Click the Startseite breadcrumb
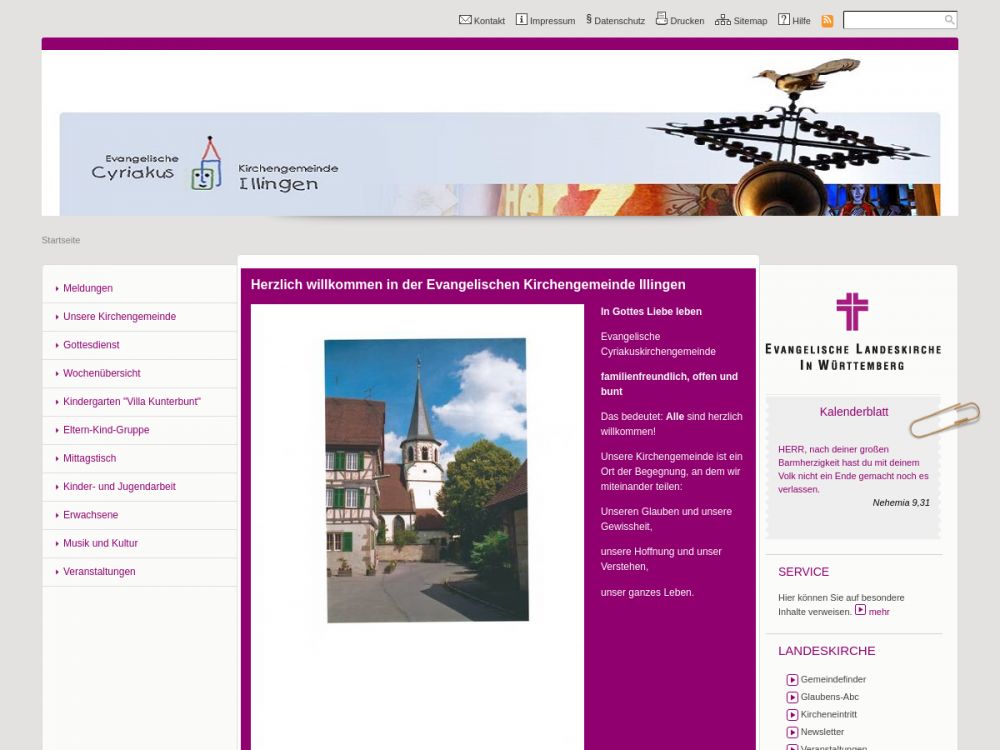Screen dimensions: 1000x750 point(61,240)
